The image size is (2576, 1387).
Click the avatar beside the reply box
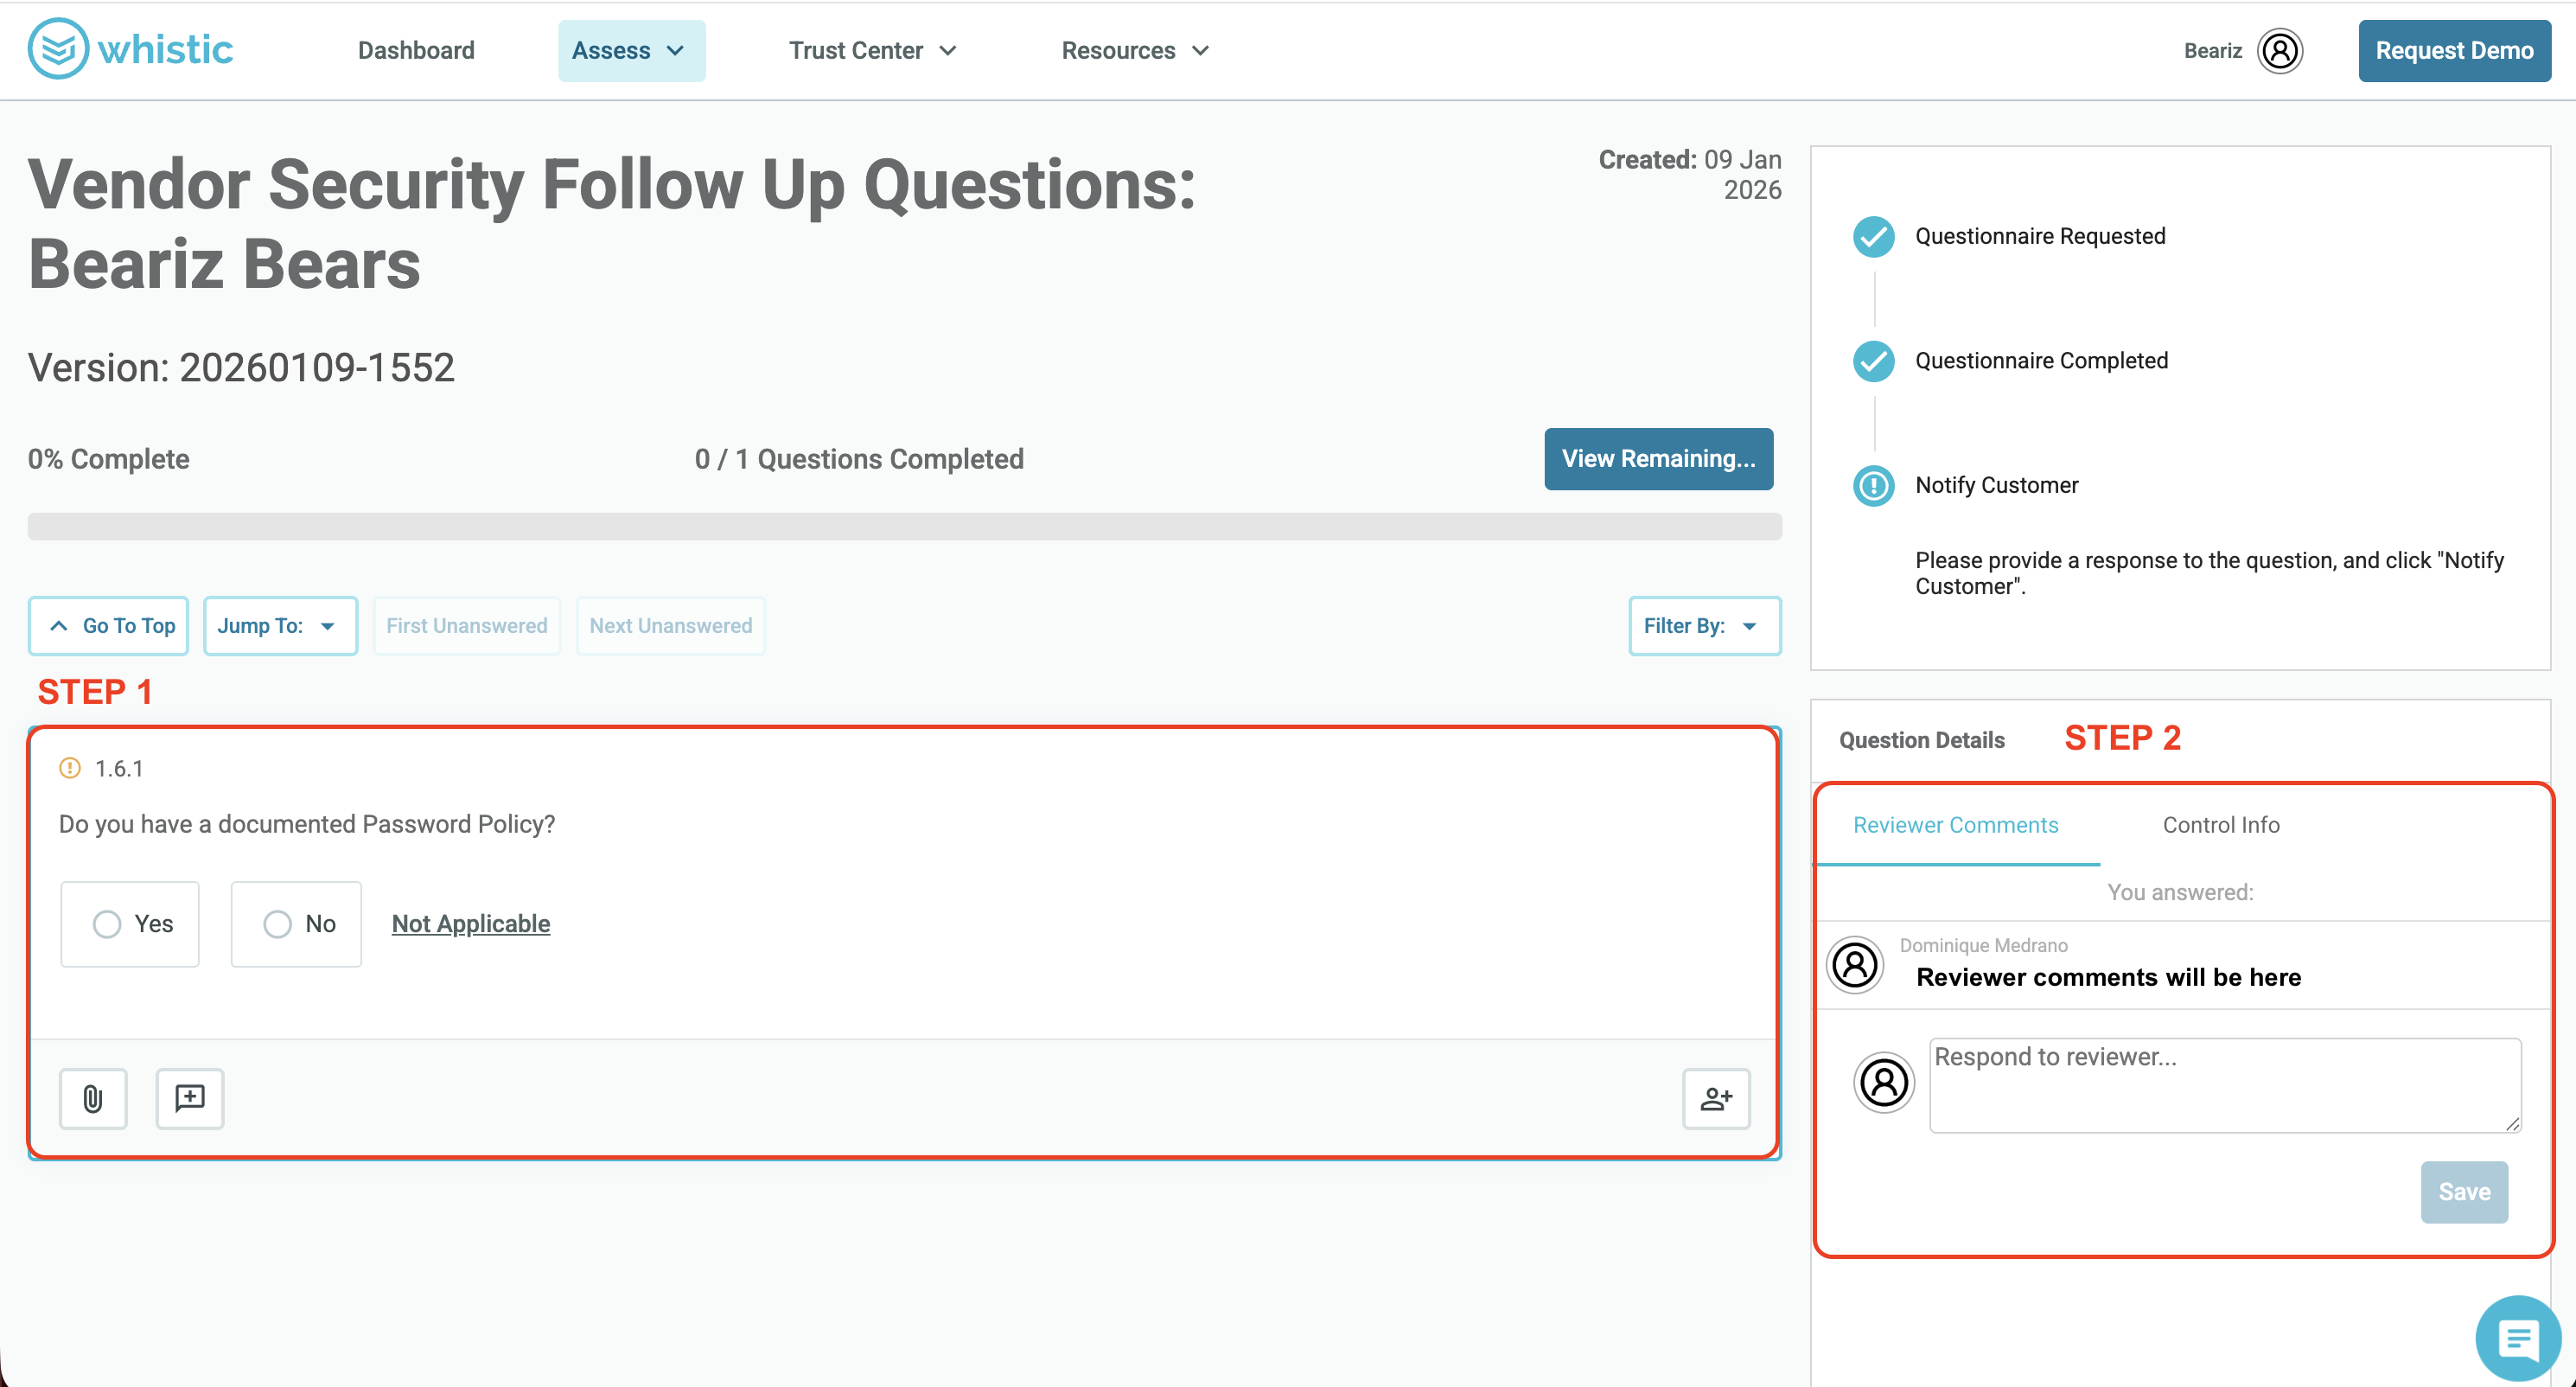1884,1082
